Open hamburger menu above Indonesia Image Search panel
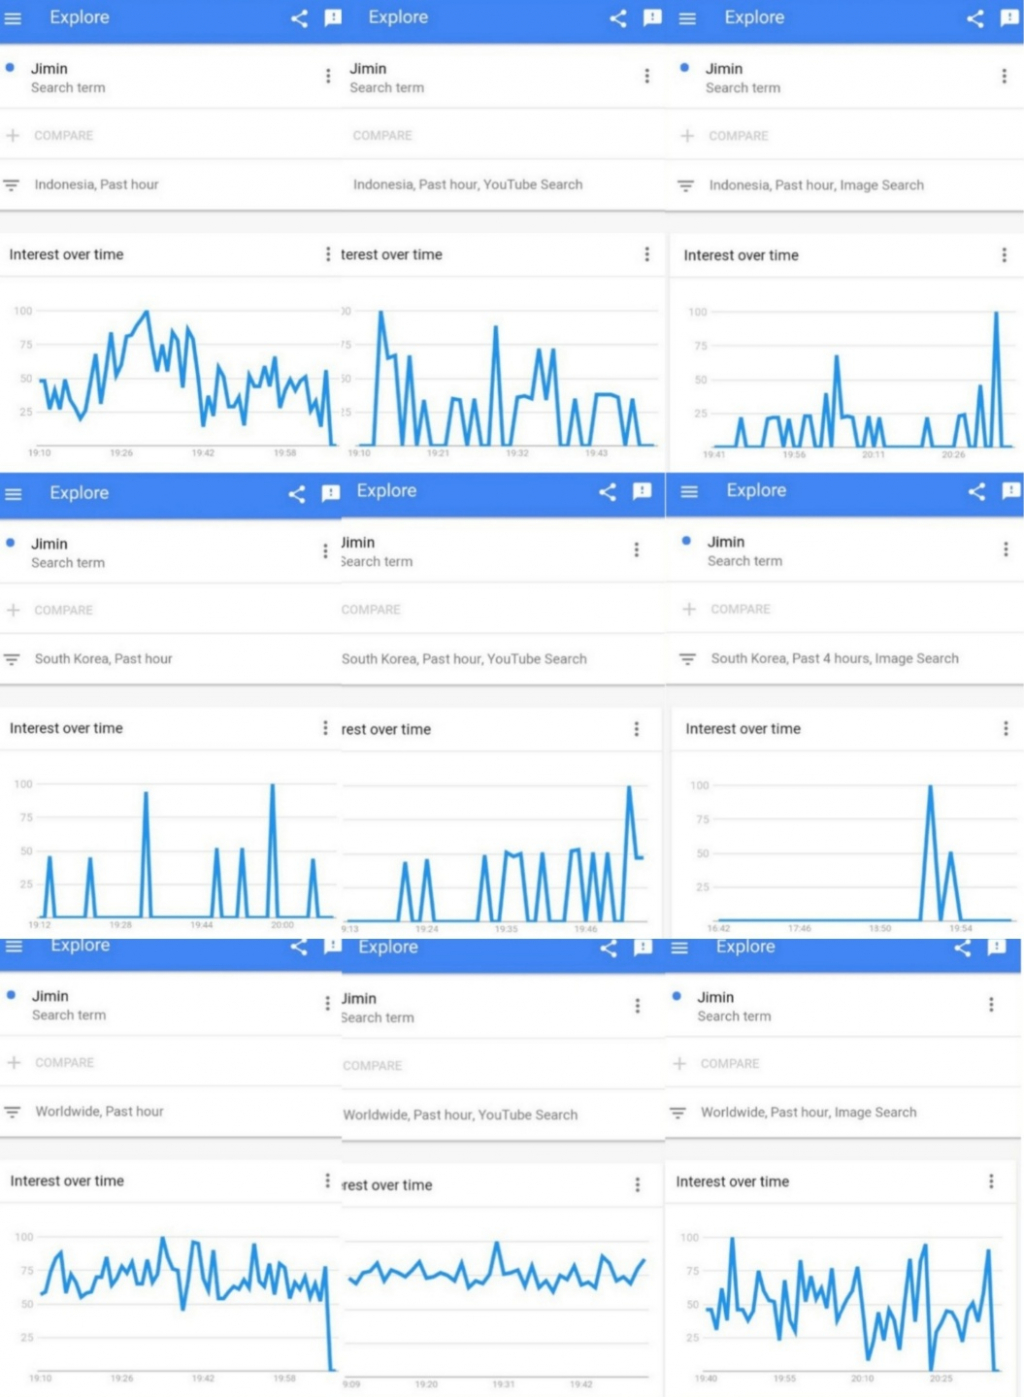This screenshot has height=1397, width=1024. tap(687, 18)
